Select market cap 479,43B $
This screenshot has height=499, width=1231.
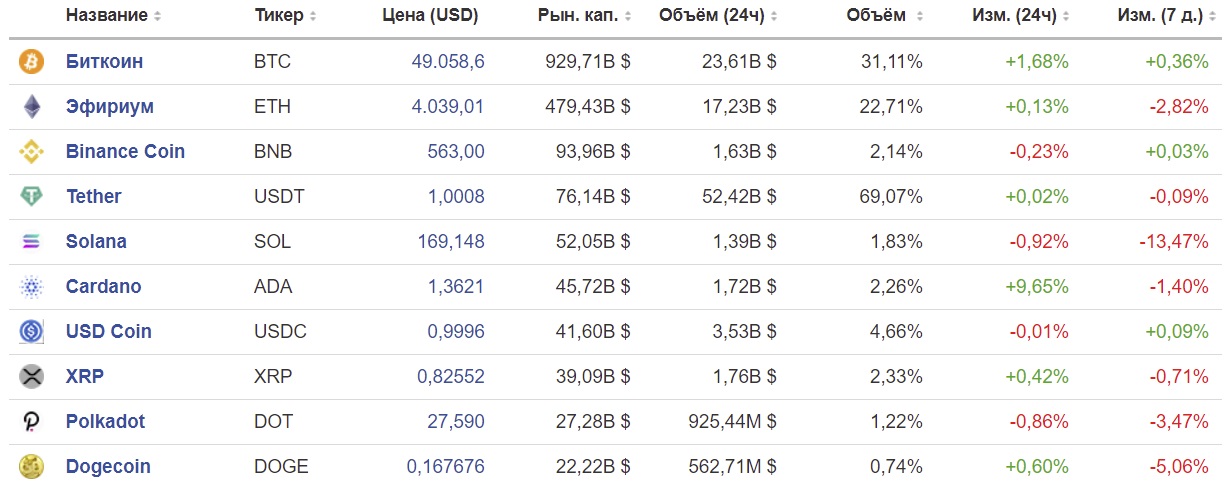tap(588, 107)
